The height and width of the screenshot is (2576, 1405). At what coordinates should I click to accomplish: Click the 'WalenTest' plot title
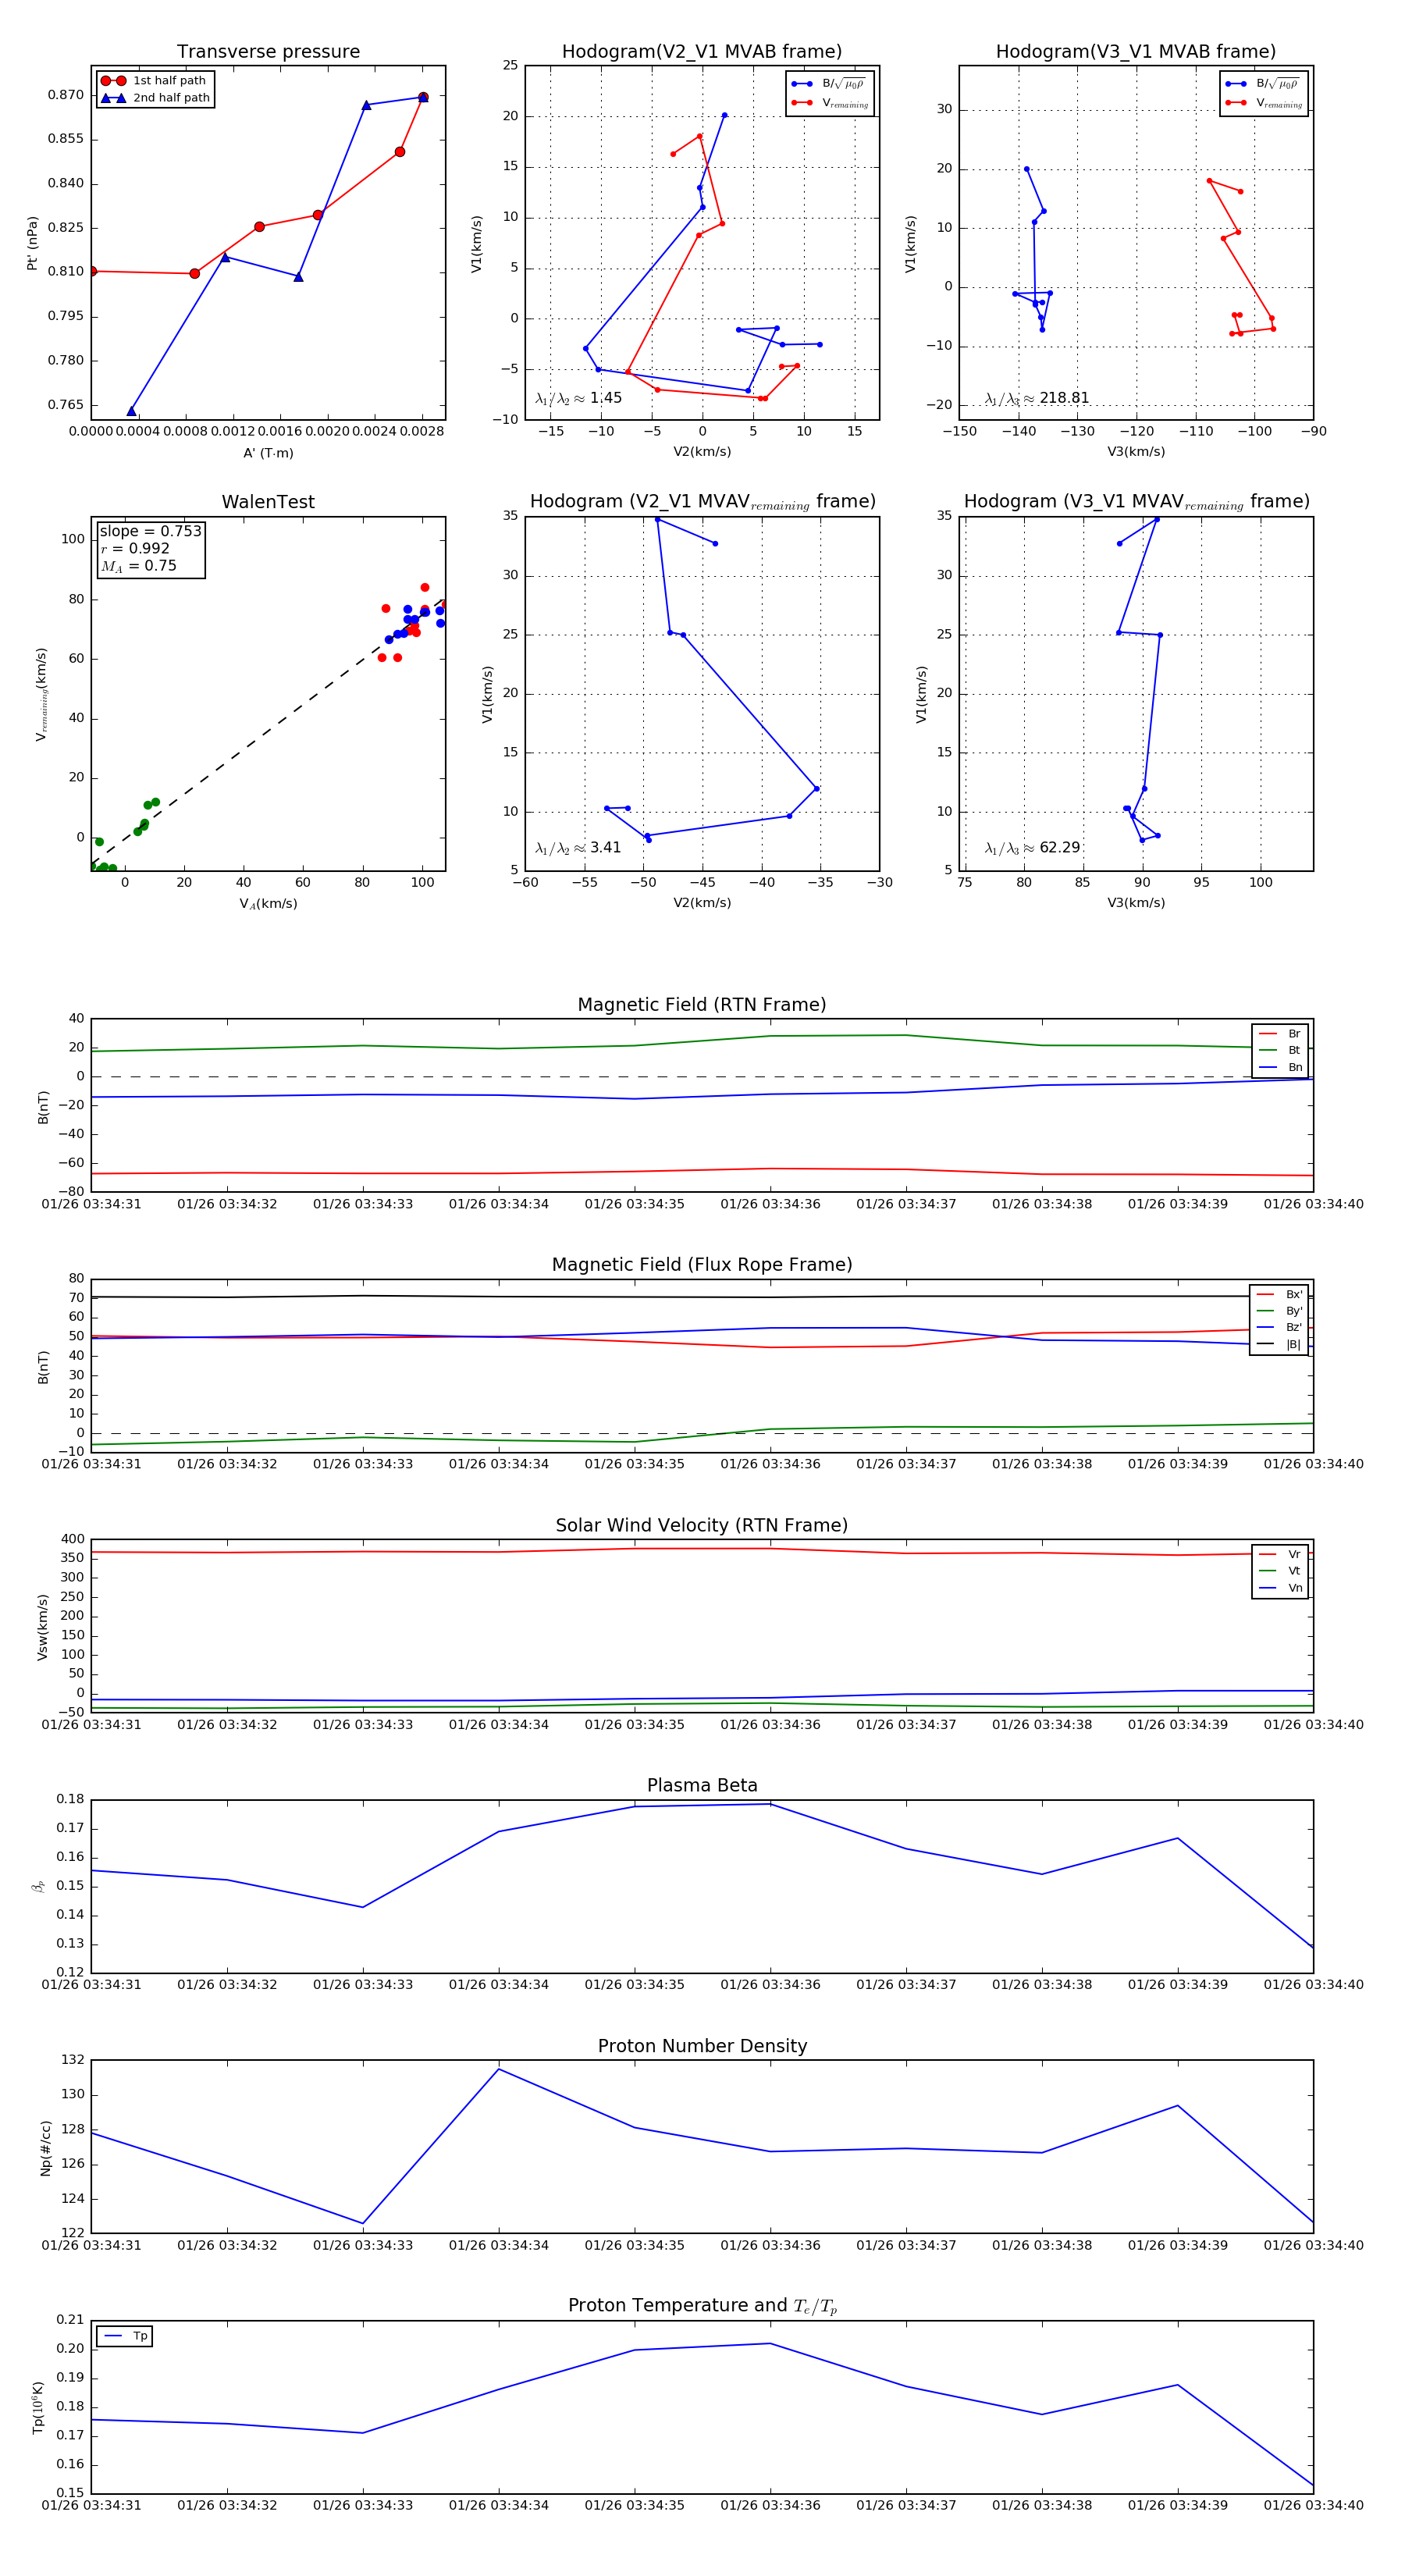(x=268, y=502)
